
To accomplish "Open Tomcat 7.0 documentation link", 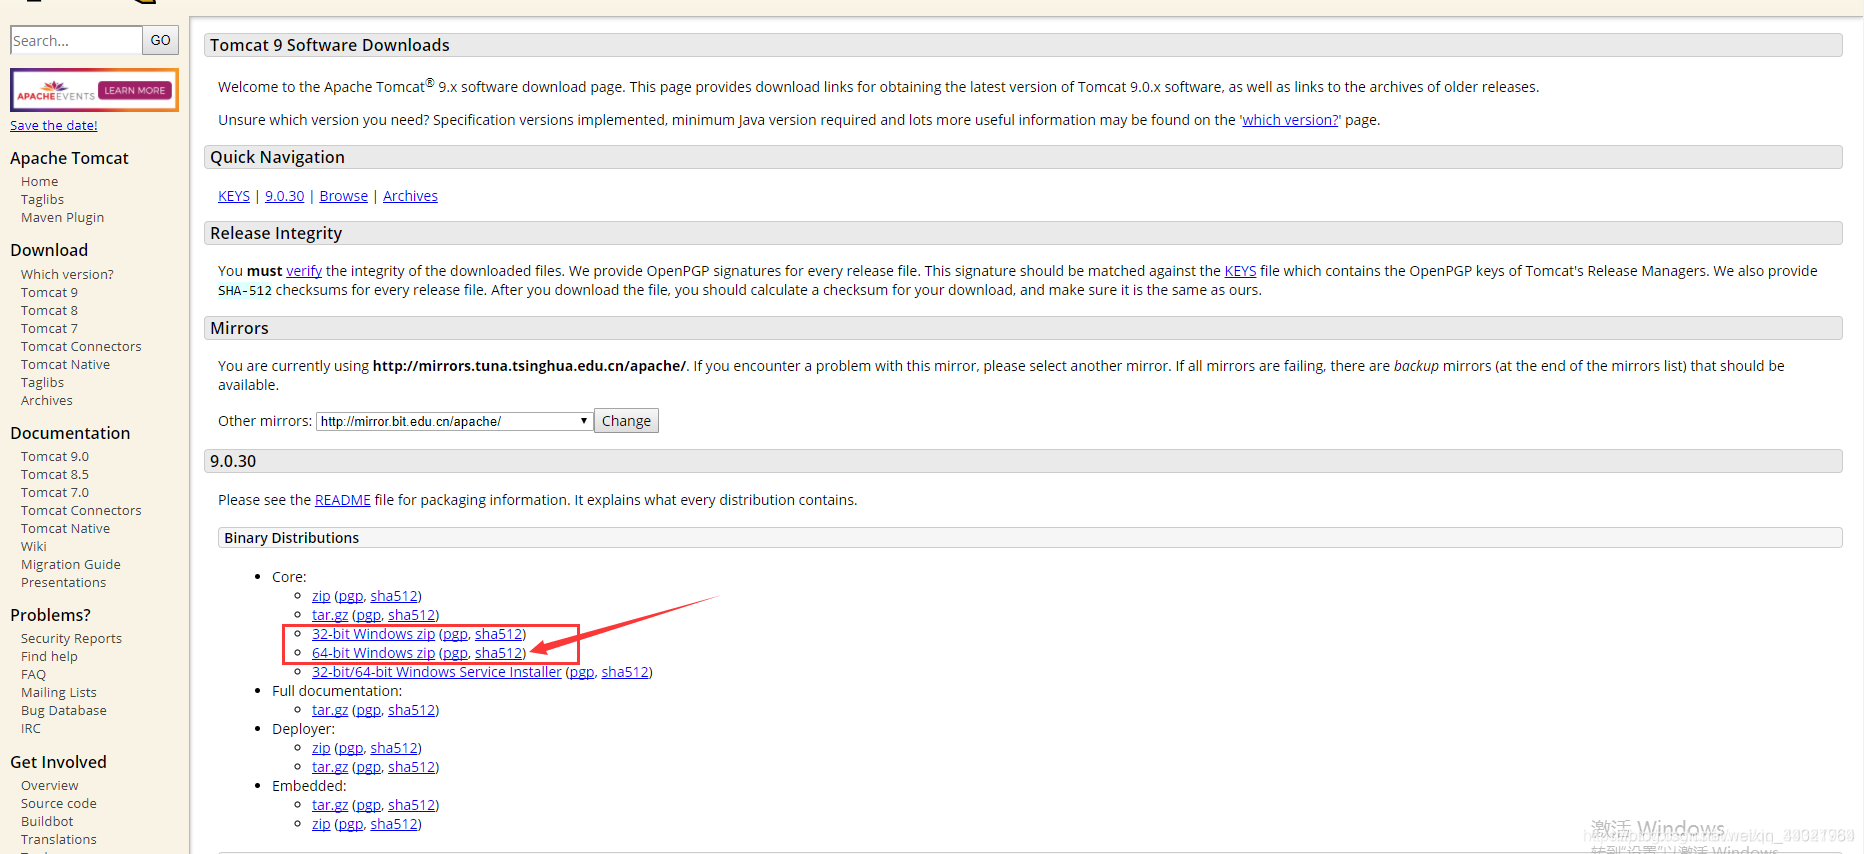I will tap(55, 492).
